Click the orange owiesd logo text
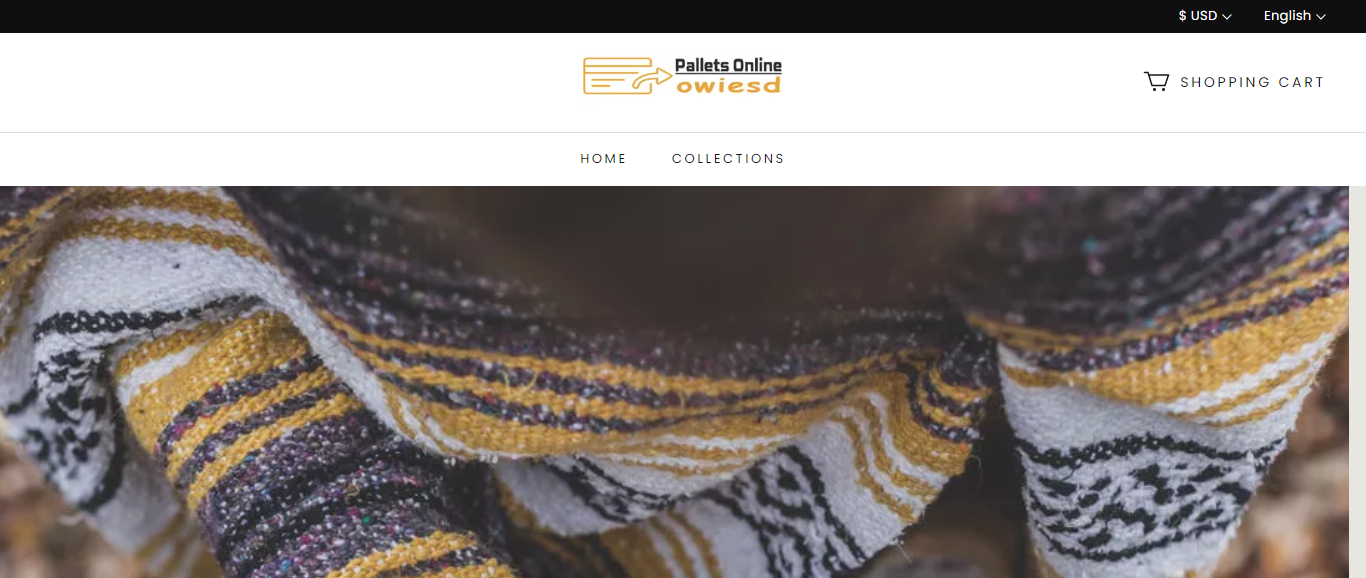Screen dimensions: 1366x578 (x=728, y=85)
